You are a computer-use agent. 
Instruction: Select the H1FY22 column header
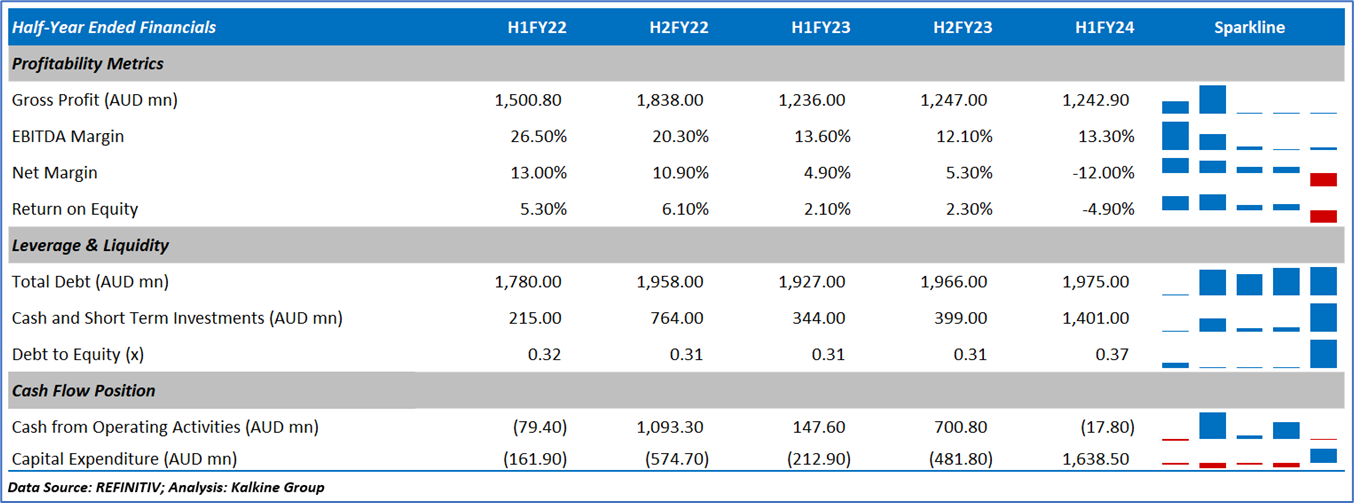click(537, 28)
